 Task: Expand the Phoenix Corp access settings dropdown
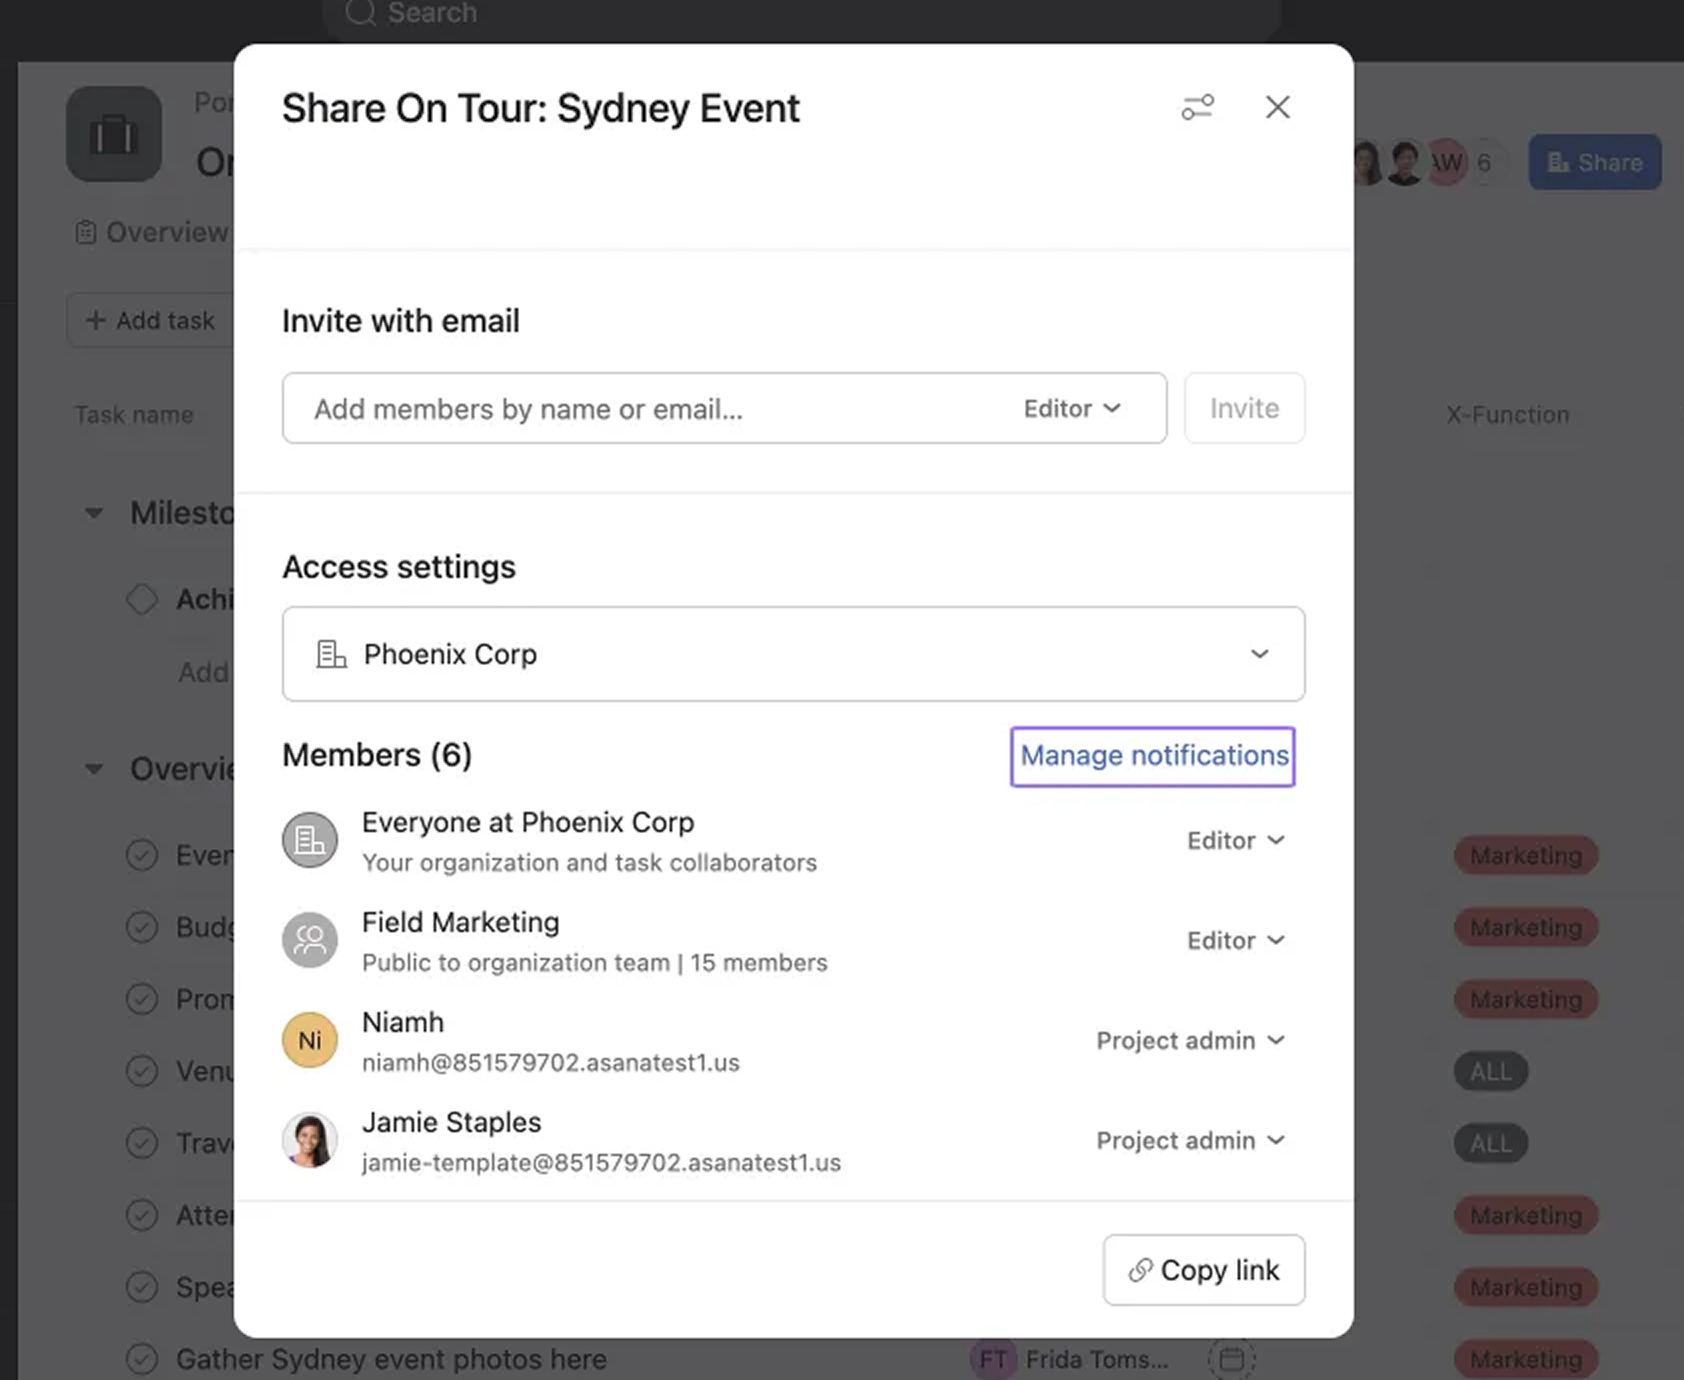1260,654
